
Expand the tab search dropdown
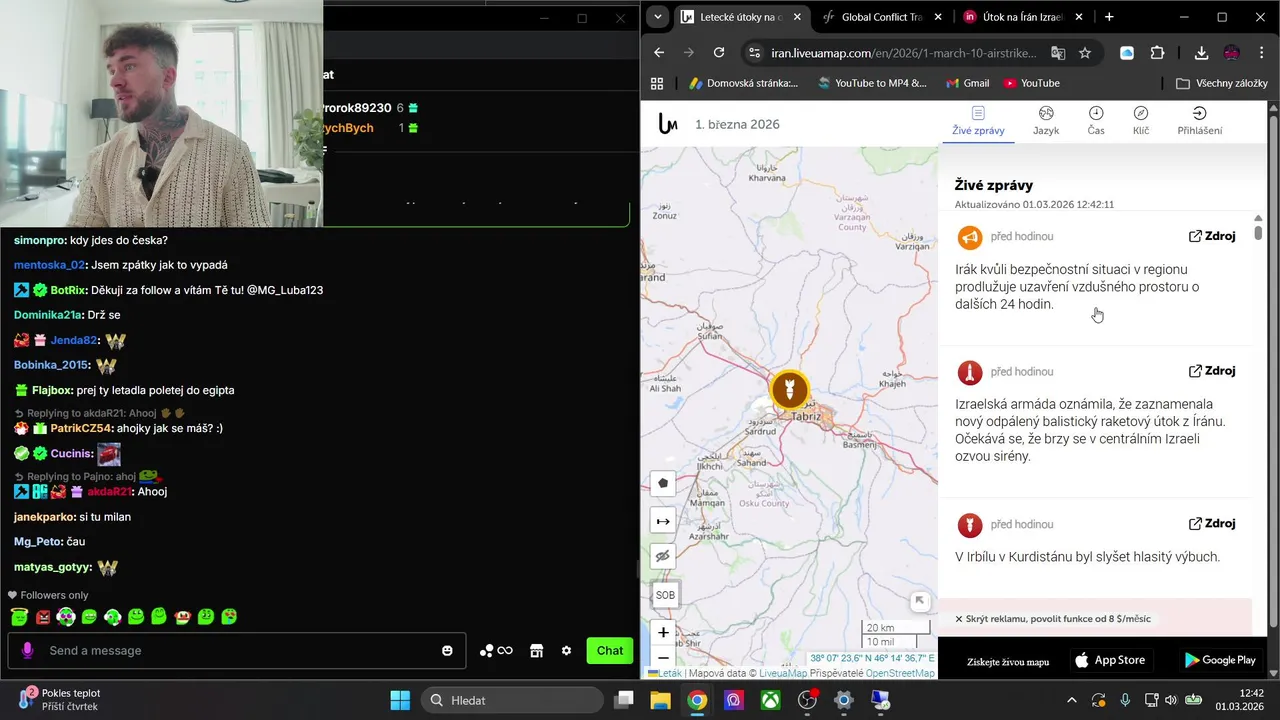[x=657, y=17]
